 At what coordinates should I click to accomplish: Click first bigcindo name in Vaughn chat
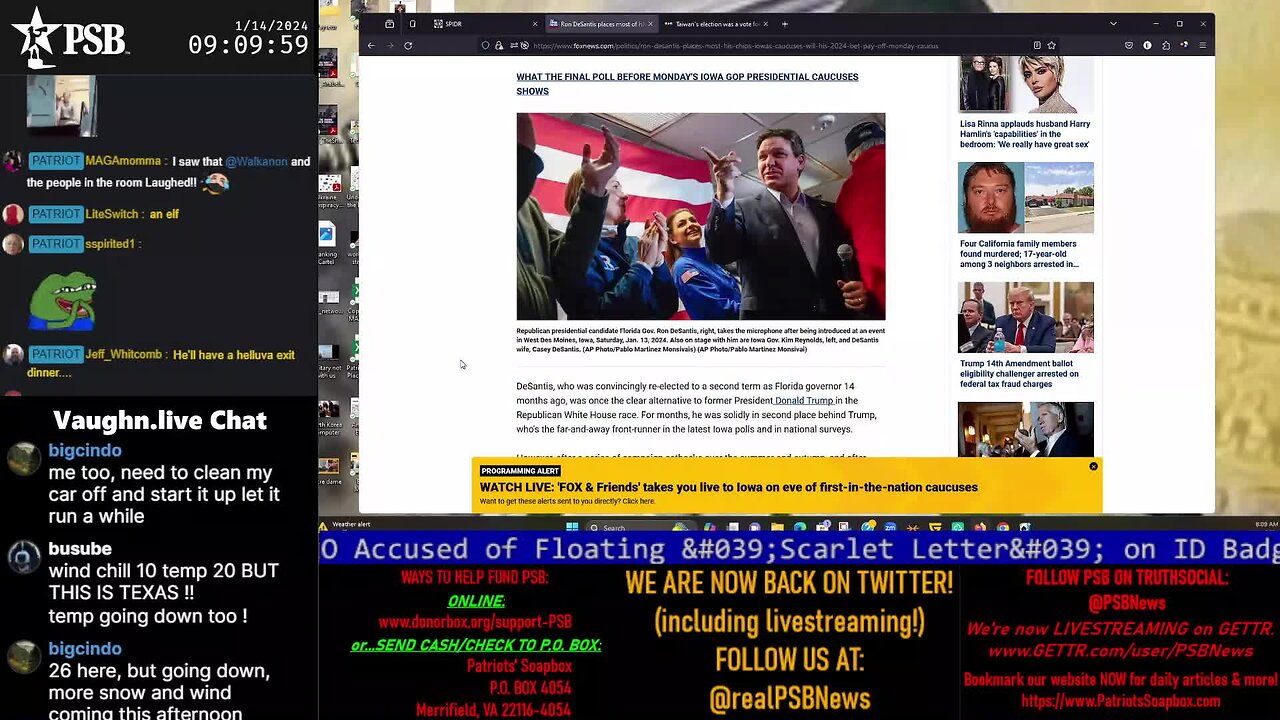[85, 451]
